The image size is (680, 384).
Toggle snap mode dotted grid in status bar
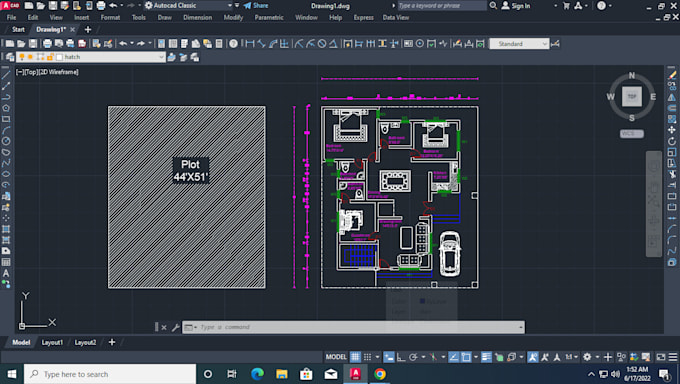pyautogui.click(x=367, y=357)
